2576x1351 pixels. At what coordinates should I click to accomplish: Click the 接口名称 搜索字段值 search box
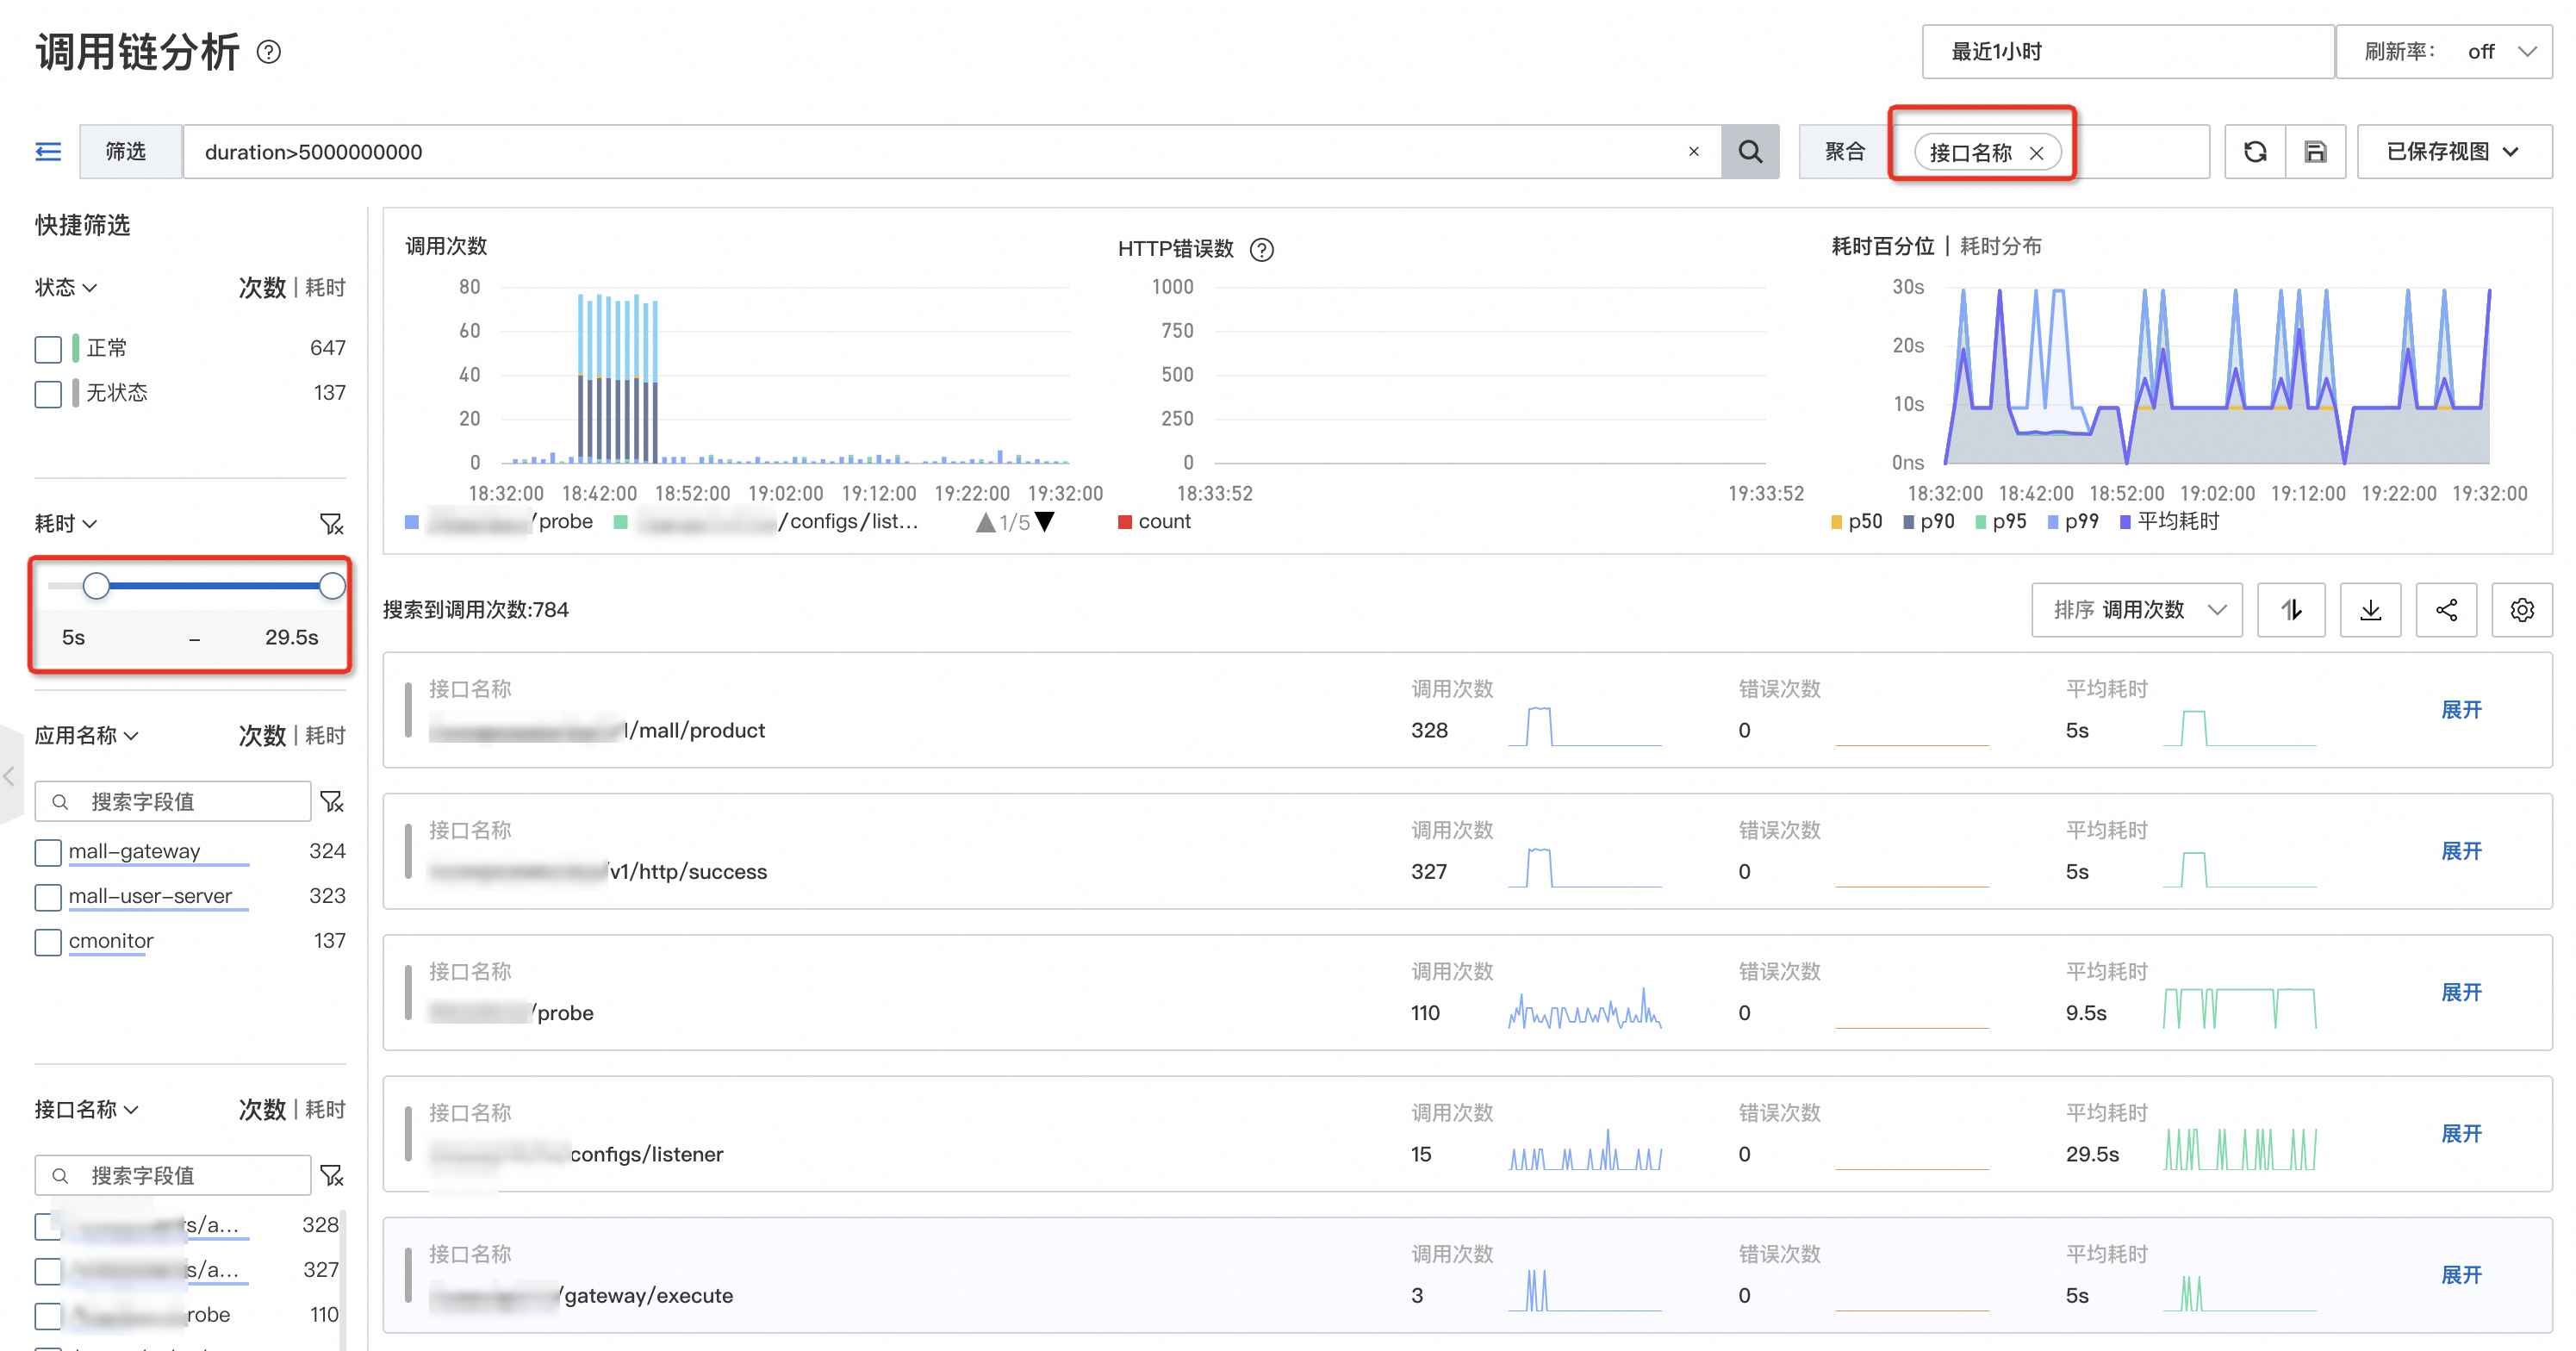pos(173,1175)
